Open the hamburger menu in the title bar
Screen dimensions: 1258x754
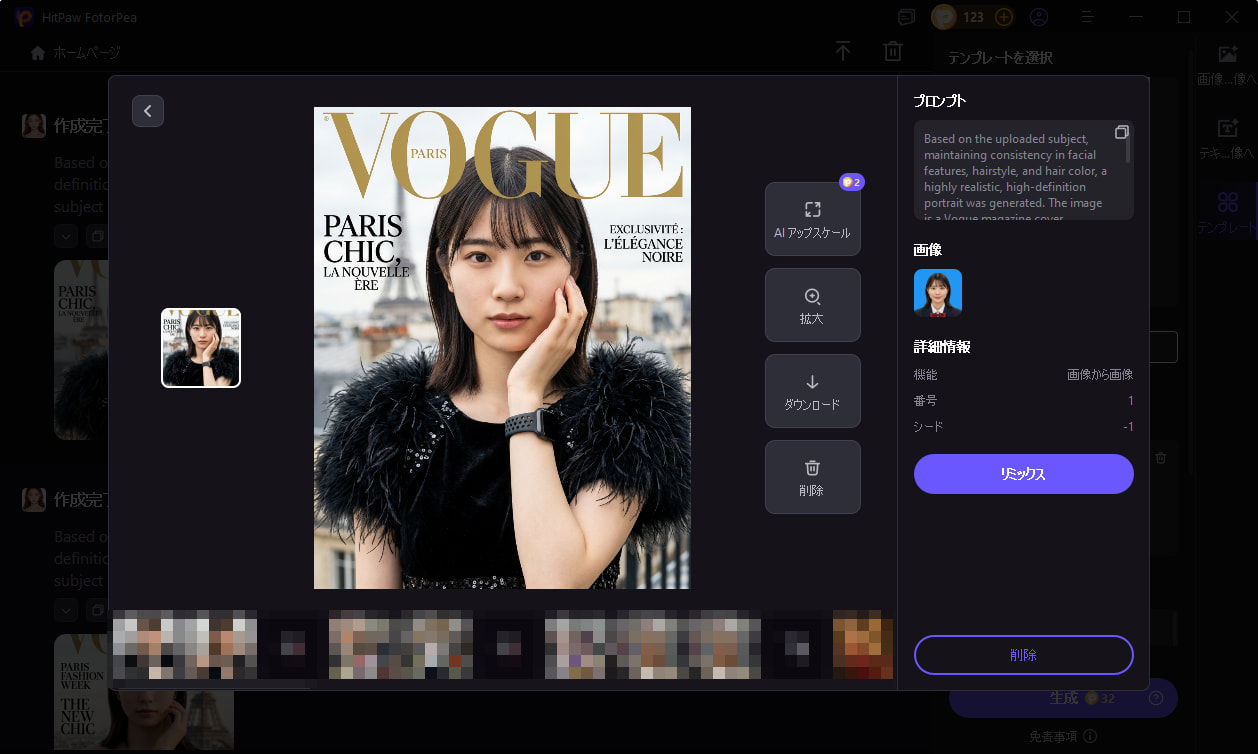coord(1086,17)
